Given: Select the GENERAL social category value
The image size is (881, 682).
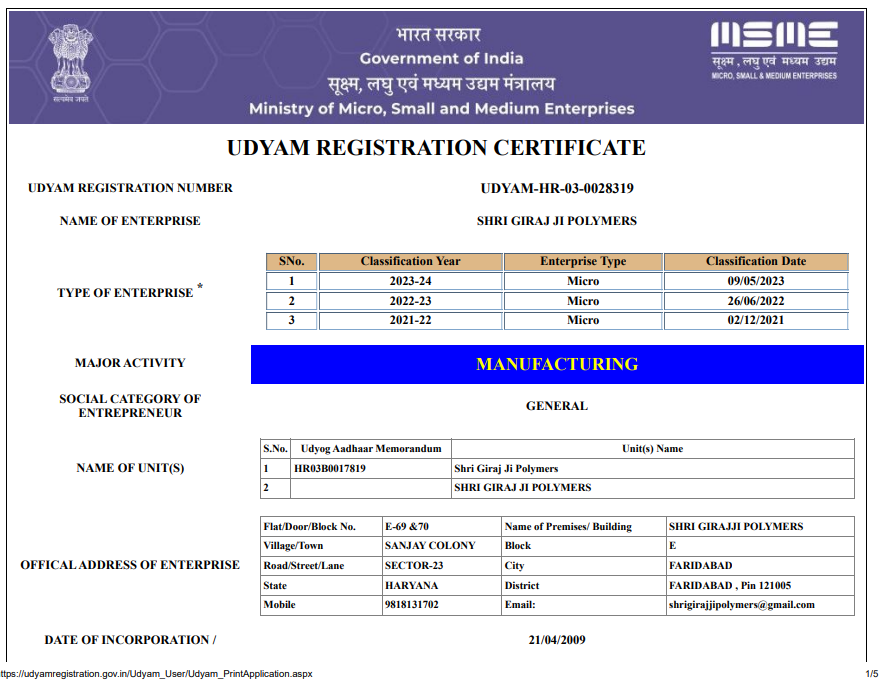Looking at the screenshot, I should (557, 406).
